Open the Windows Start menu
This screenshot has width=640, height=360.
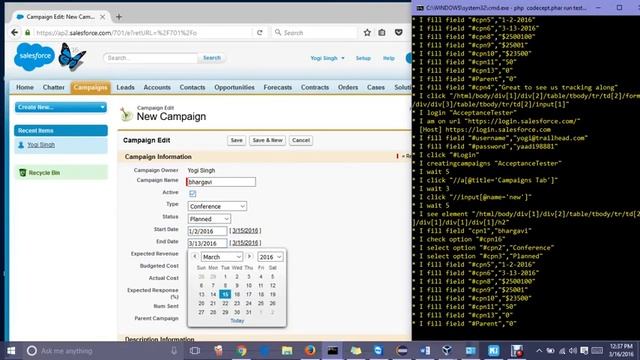coord(11,351)
